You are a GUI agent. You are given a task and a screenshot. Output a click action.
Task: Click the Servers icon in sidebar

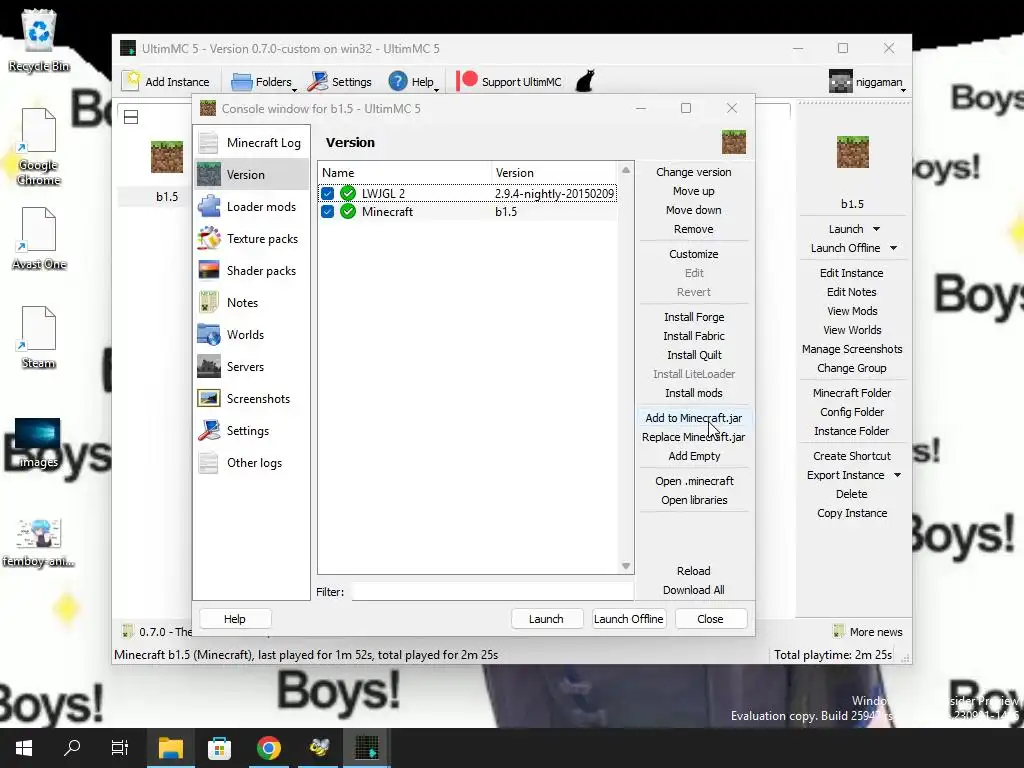[209, 366]
